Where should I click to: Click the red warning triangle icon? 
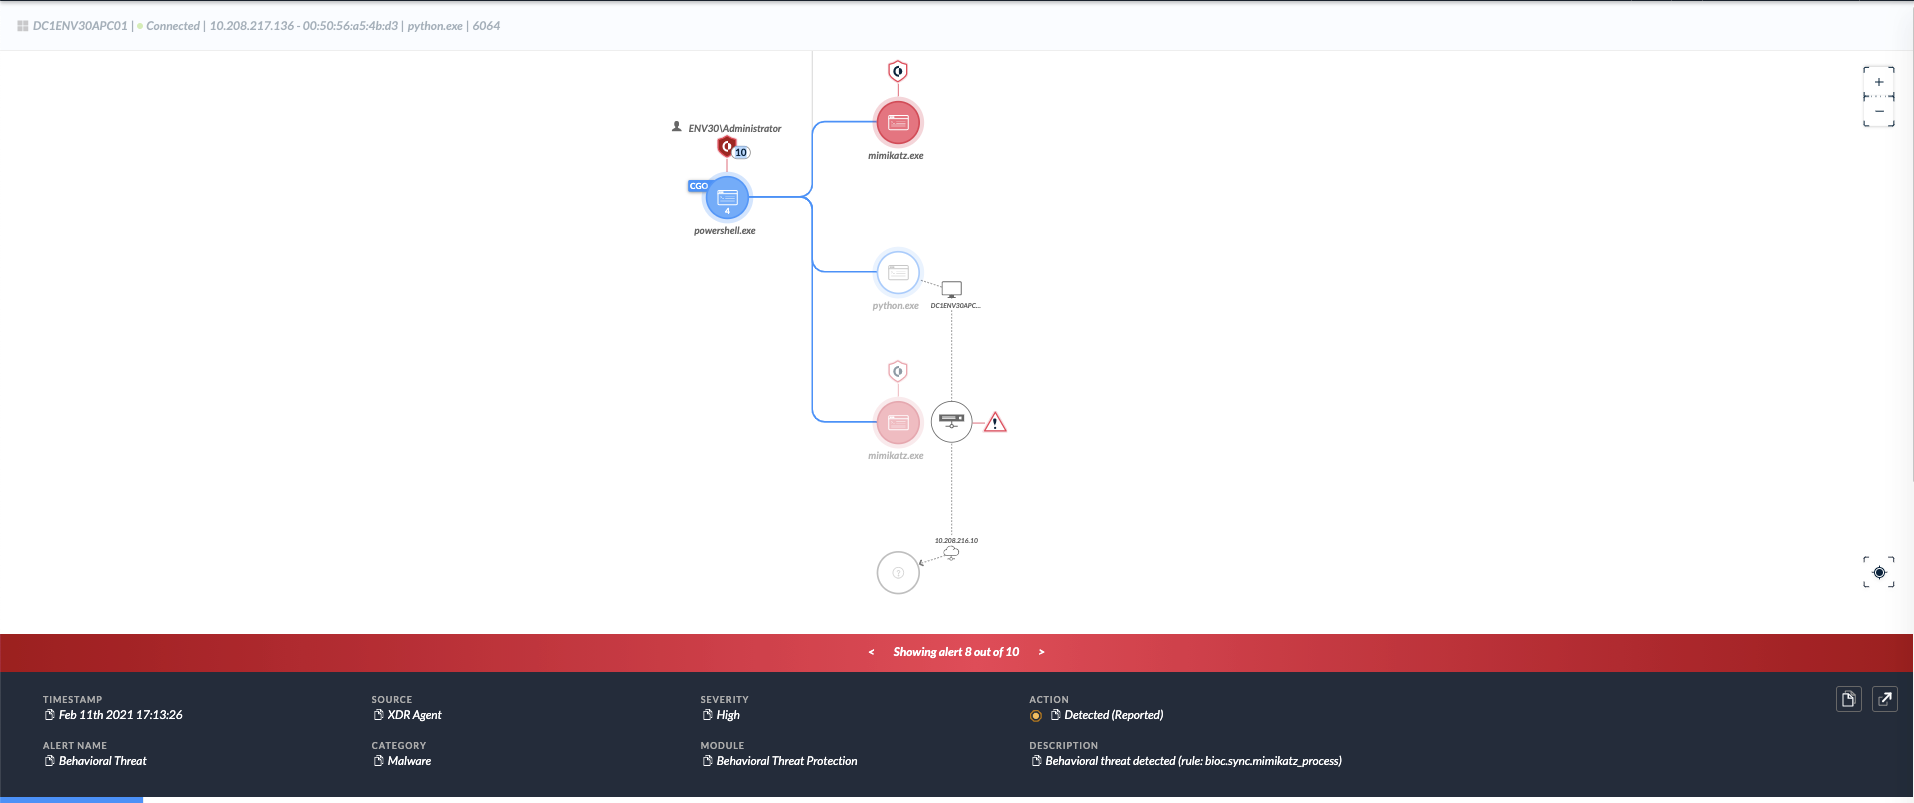point(995,423)
